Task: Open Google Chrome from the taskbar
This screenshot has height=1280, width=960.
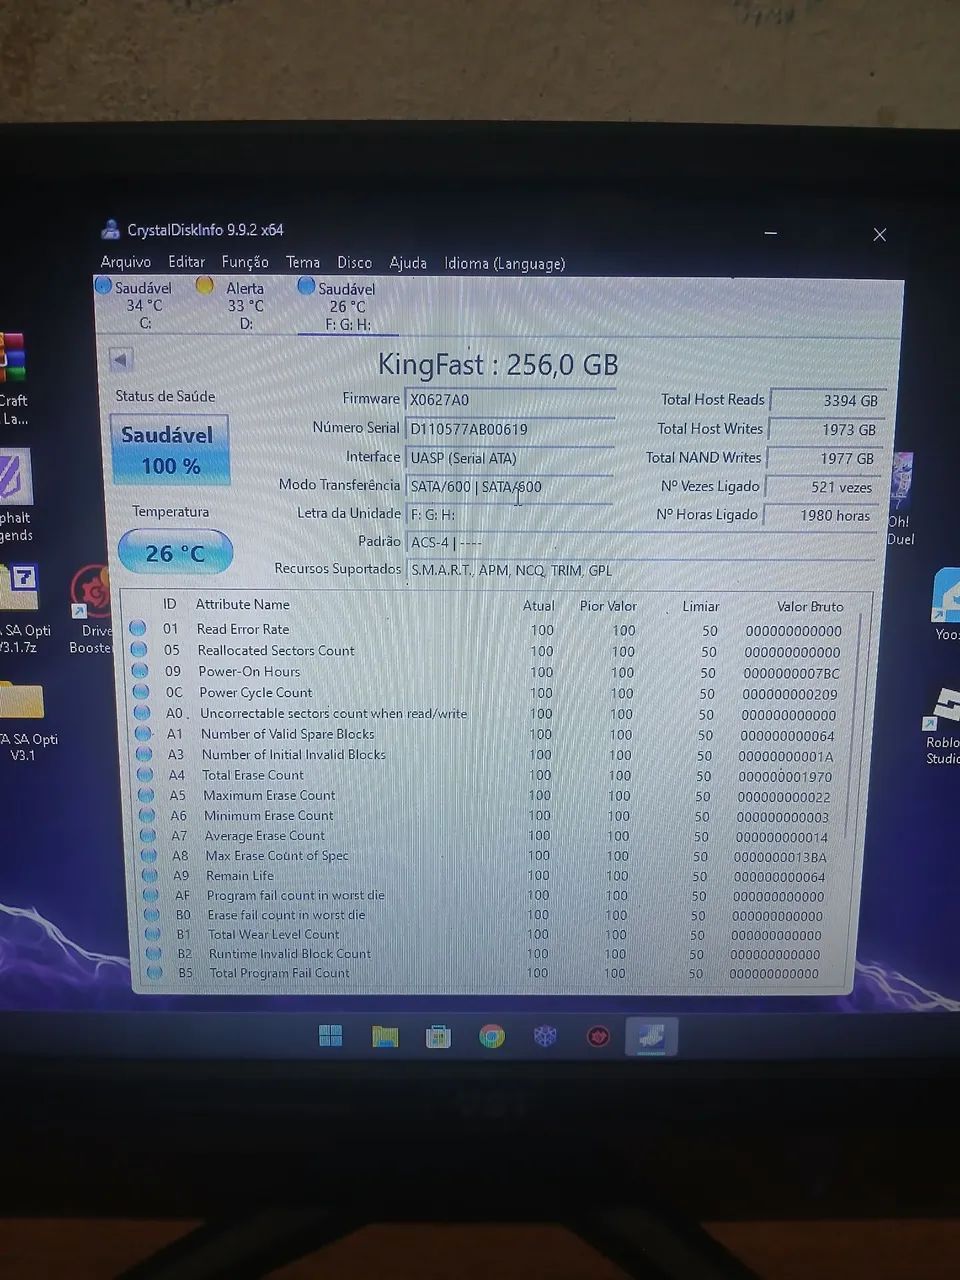Action: click(491, 1037)
